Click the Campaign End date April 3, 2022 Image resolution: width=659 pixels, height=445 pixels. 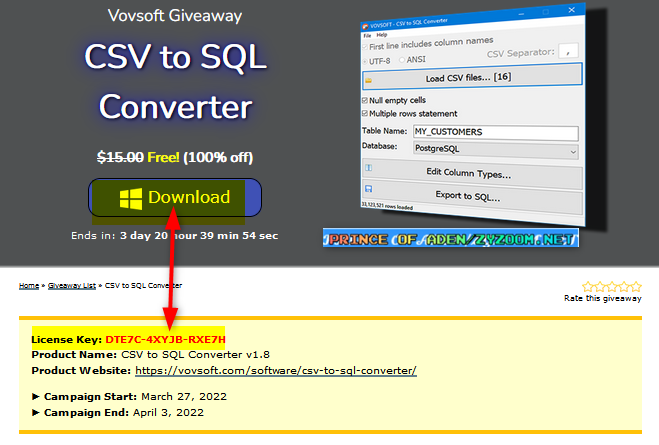click(168, 413)
